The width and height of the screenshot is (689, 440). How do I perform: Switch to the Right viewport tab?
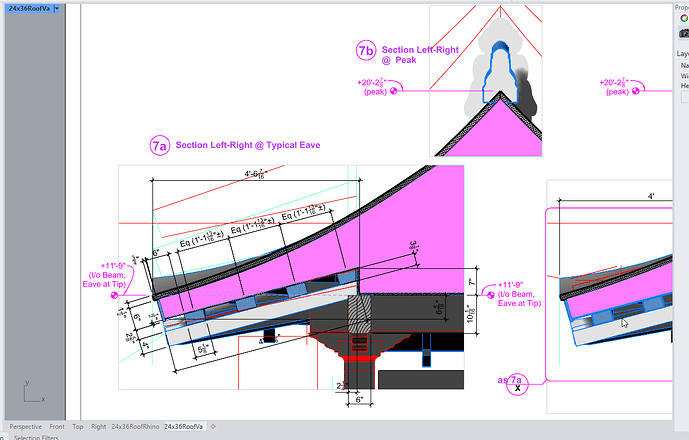click(98, 426)
